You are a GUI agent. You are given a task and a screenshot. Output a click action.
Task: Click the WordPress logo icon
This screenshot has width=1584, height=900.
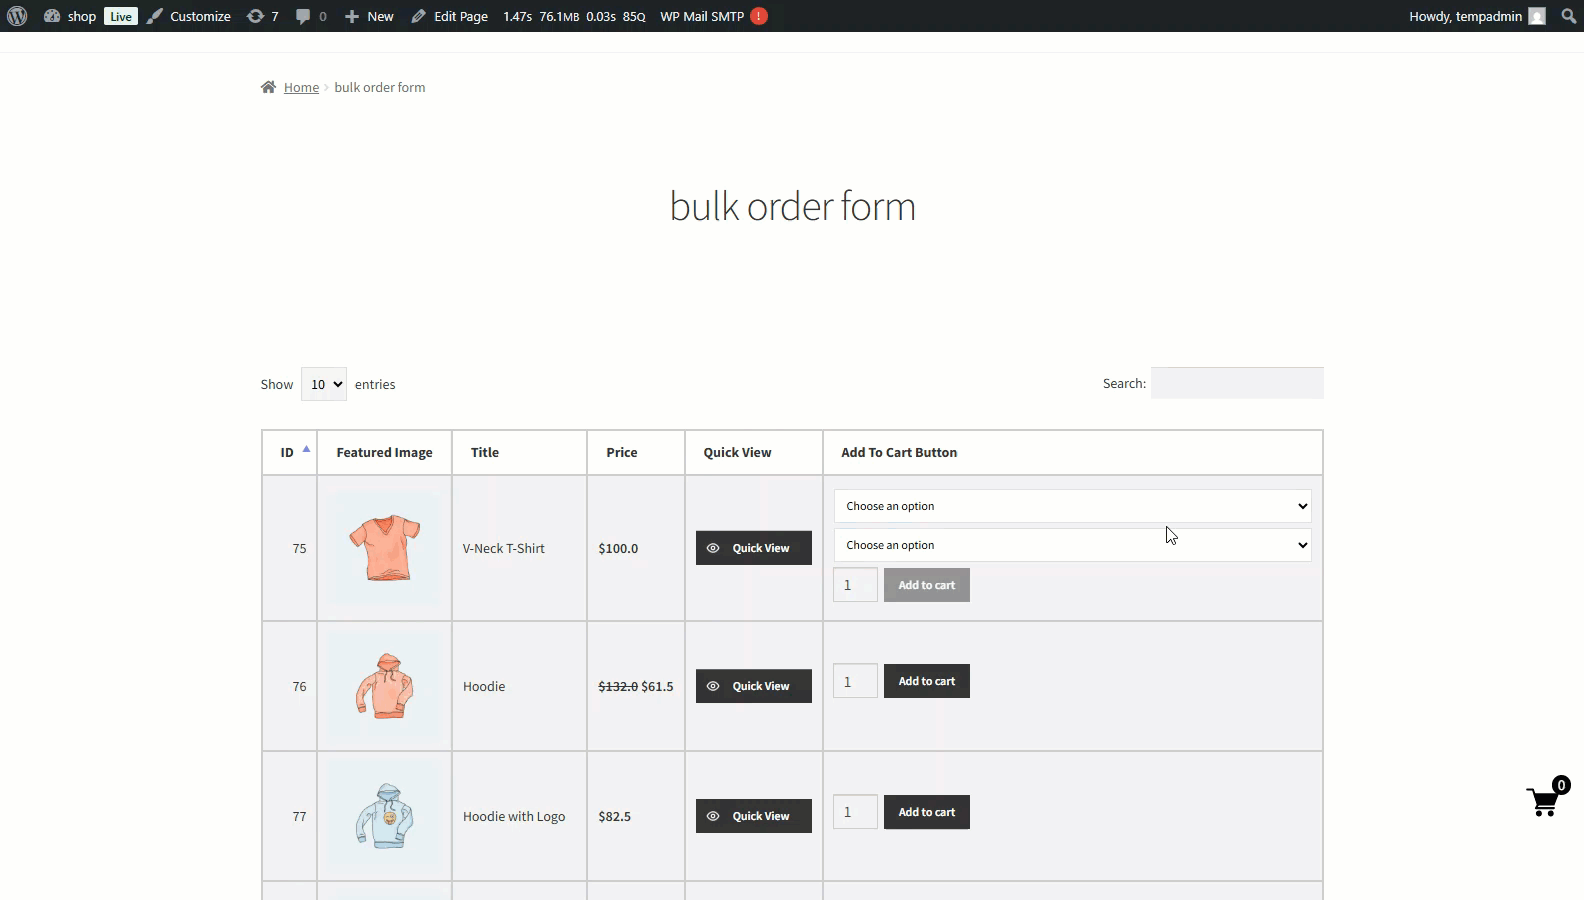pyautogui.click(x=17, y=16)
